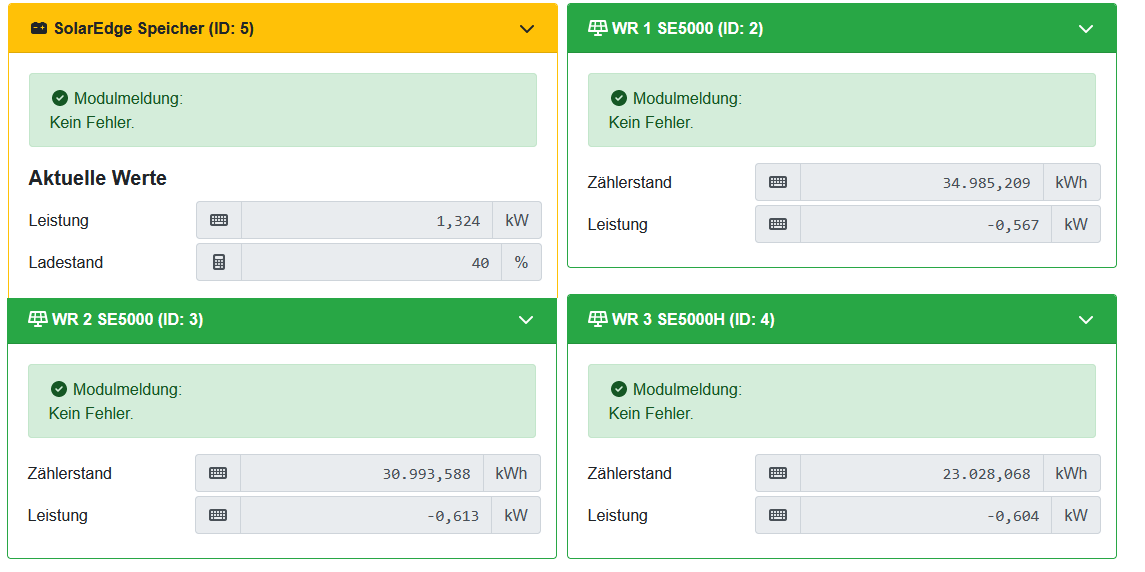Collapse WR 3 SE5000H card via chevron

[1086, 320]
